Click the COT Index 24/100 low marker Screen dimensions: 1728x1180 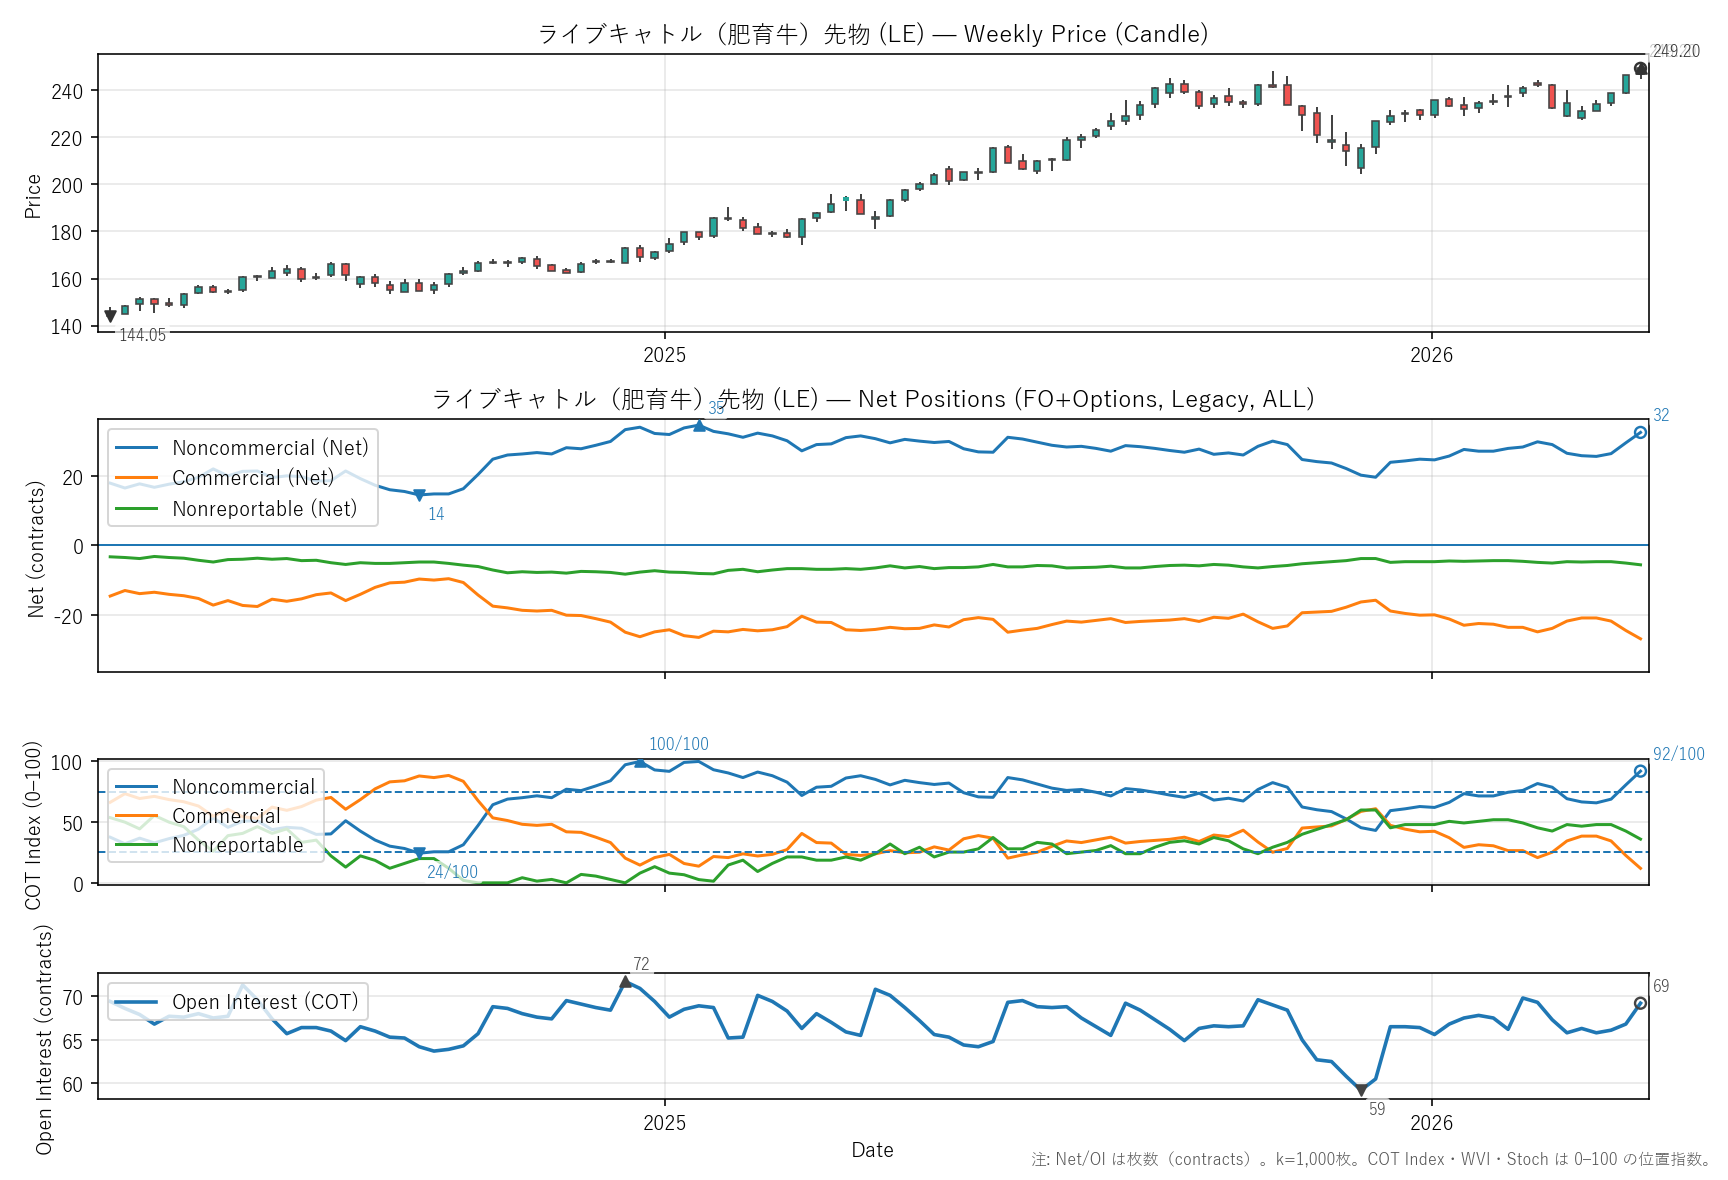(x=419, y=853)
